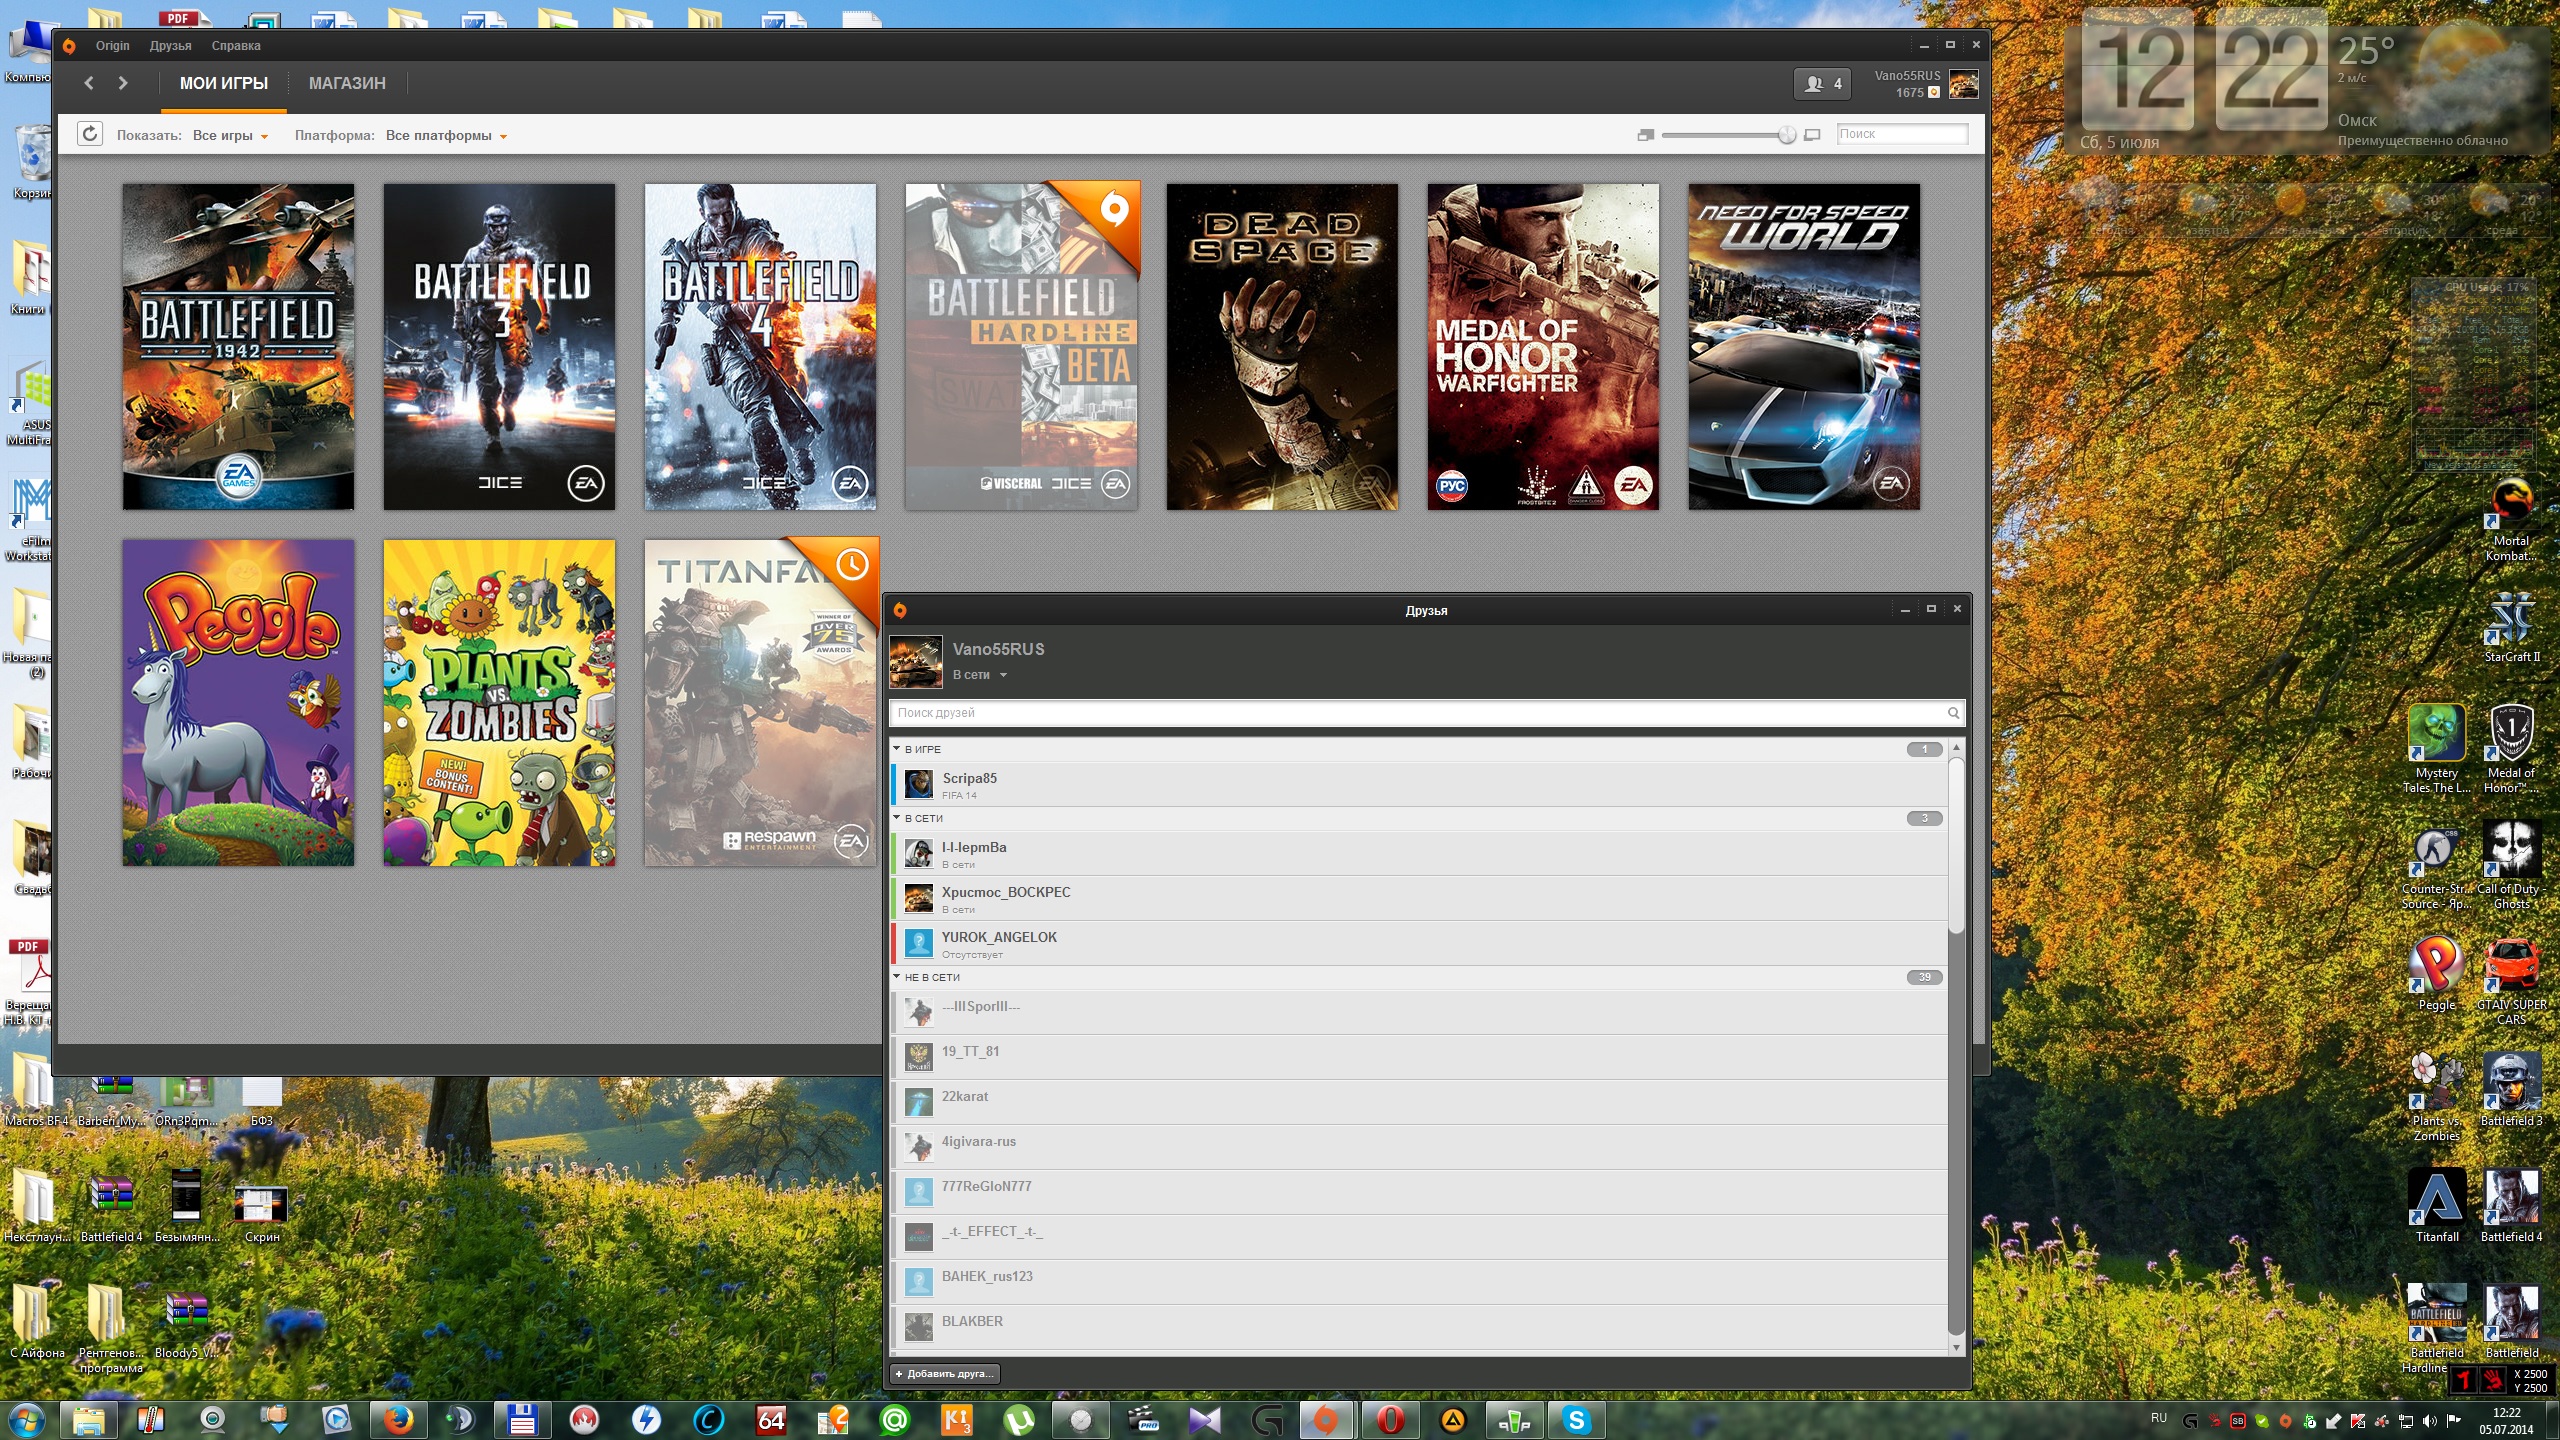2560x1440 pixels.
Task: Select Dead Space game cover
Action: click(x=1282, y=347)
